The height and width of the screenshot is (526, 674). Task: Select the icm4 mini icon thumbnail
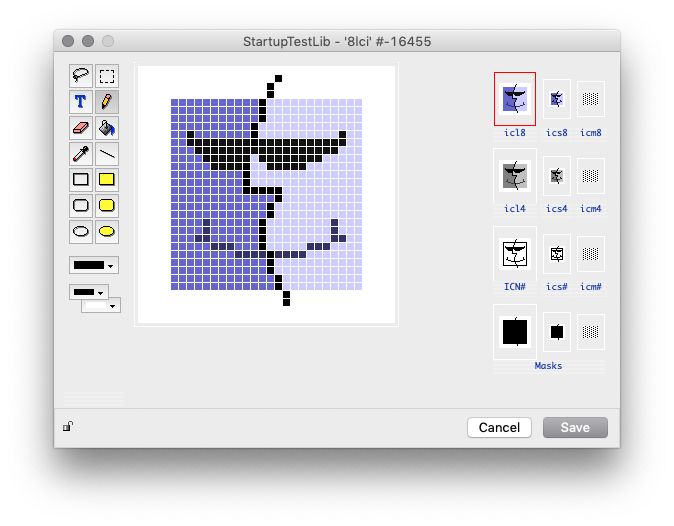591,176
